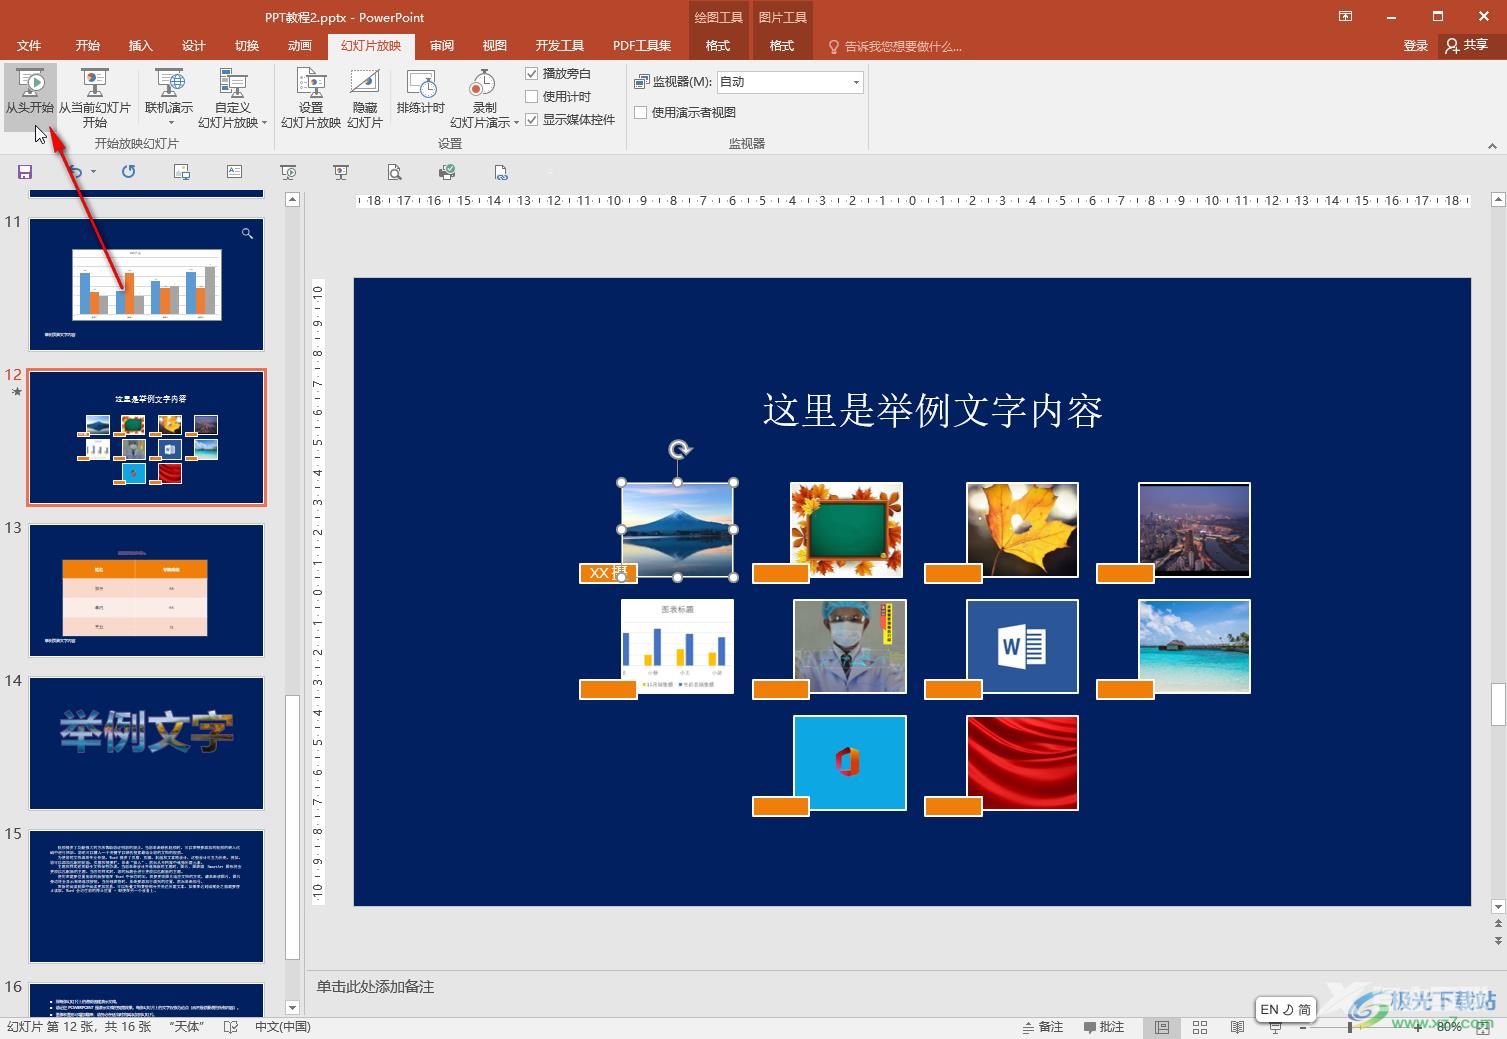Open the Undo history dropdown arrow

(x=94, y=172)
